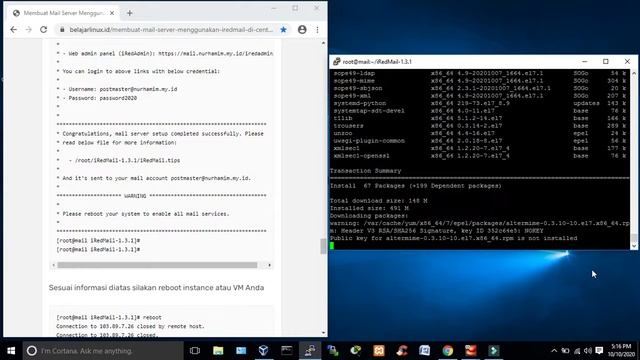This screenshot has width=640, height=360.
Task: Switch to the PuTTY taskbar icon
Action: click(310, 351)
